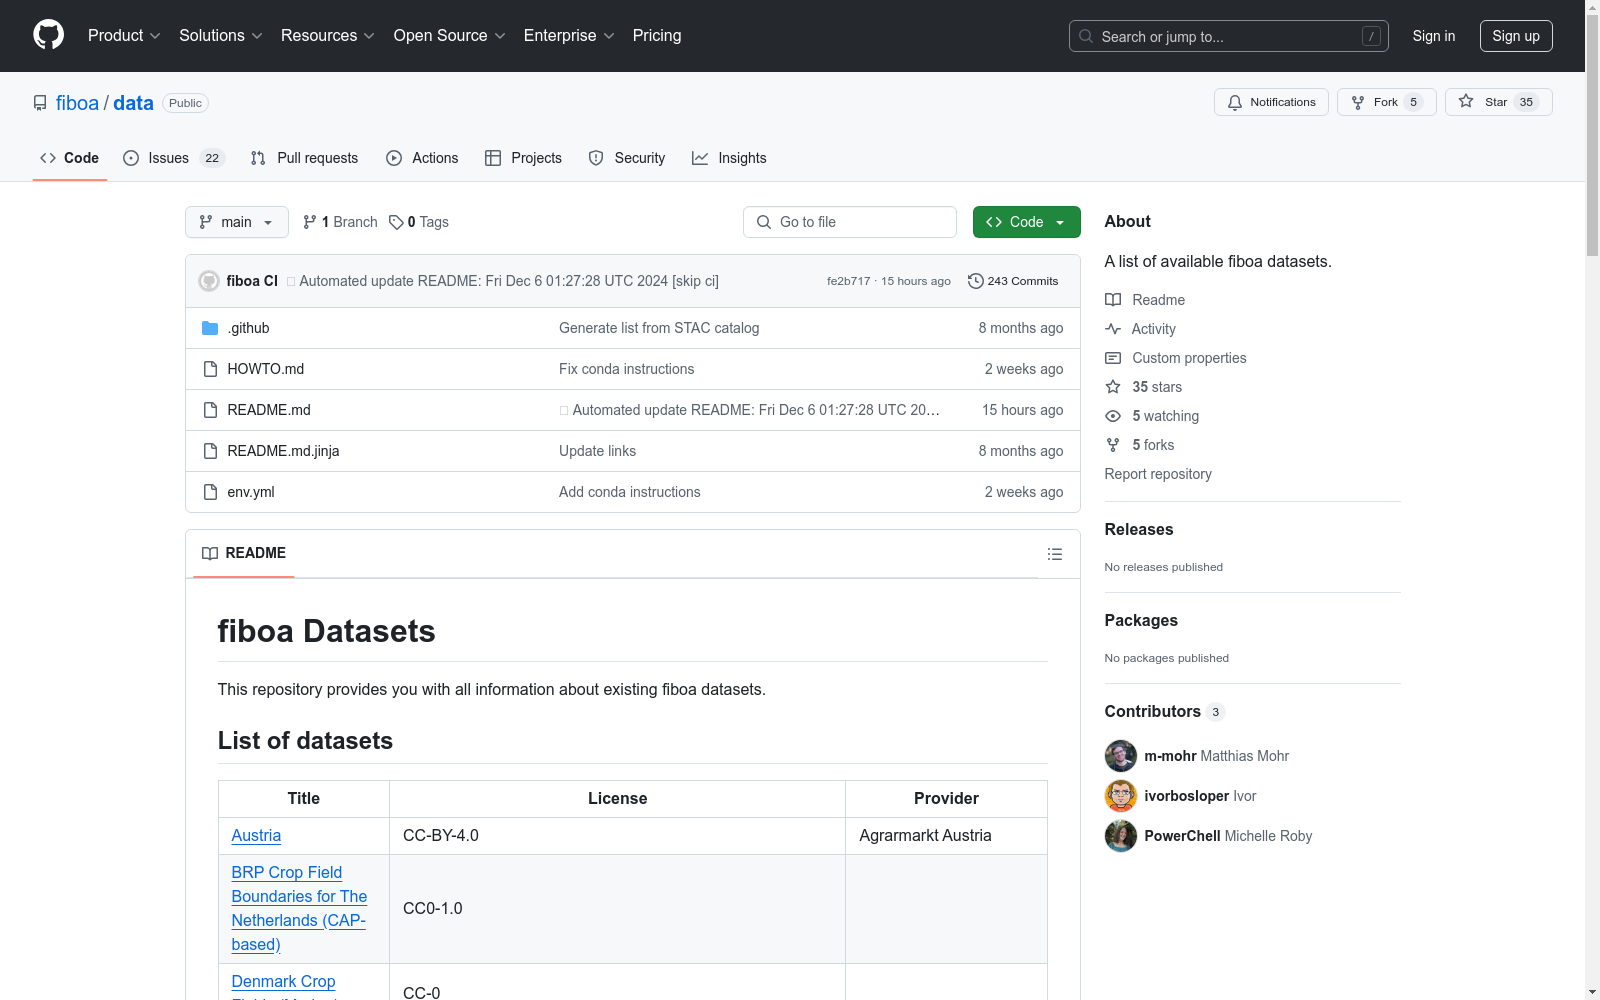
Task: Open the green Code dropdown button
Action: (1027, 222)
